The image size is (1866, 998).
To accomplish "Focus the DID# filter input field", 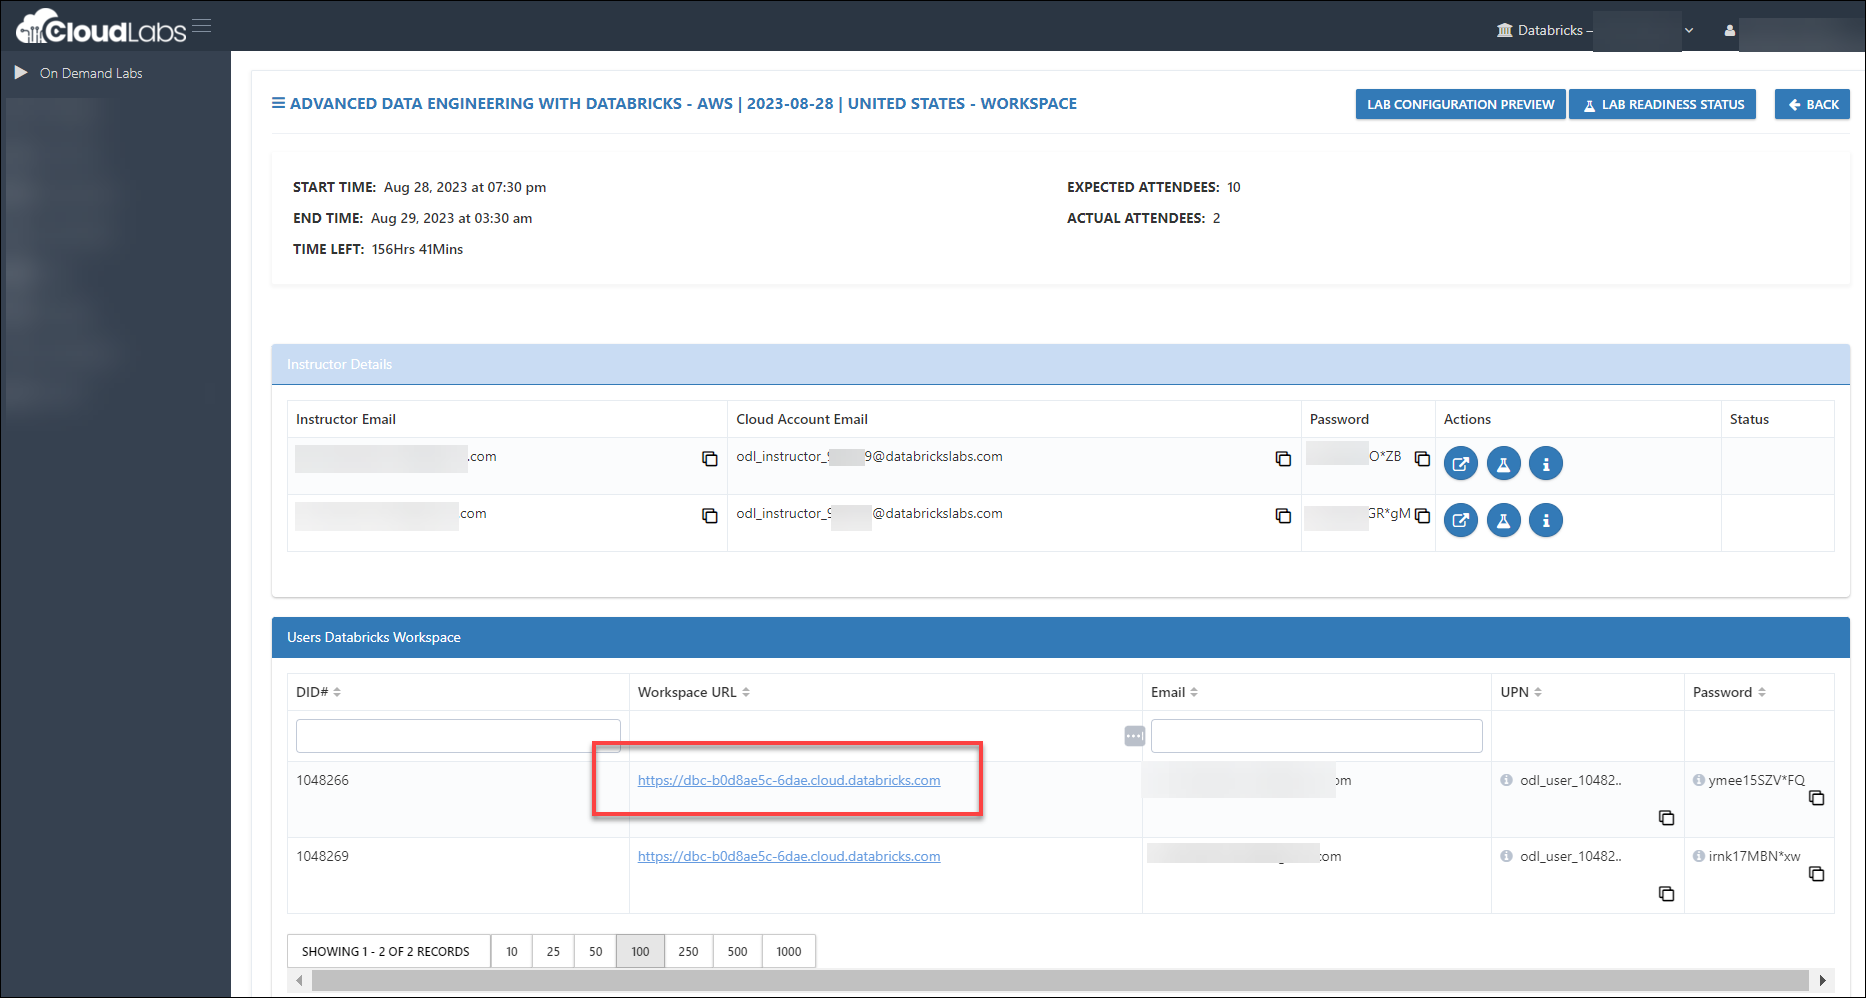I will [458, 736].
